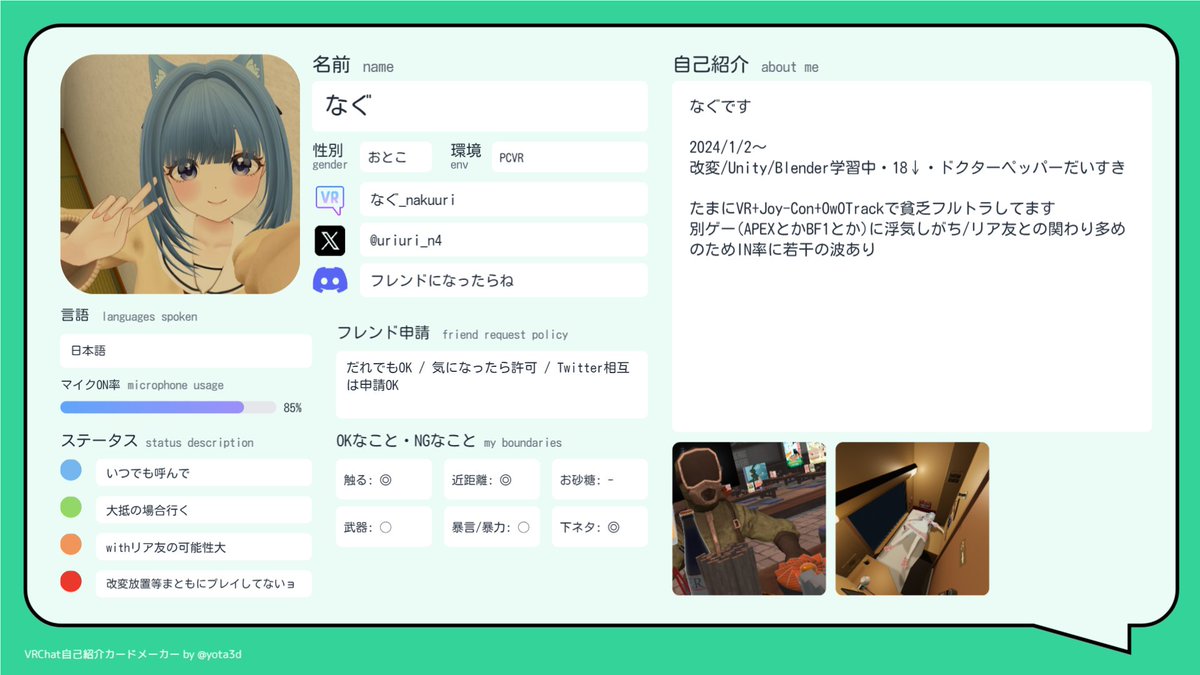Click the boundary box 武器: ○
The width and height of the screenshot is (1200, 675).
pos(384,527)
